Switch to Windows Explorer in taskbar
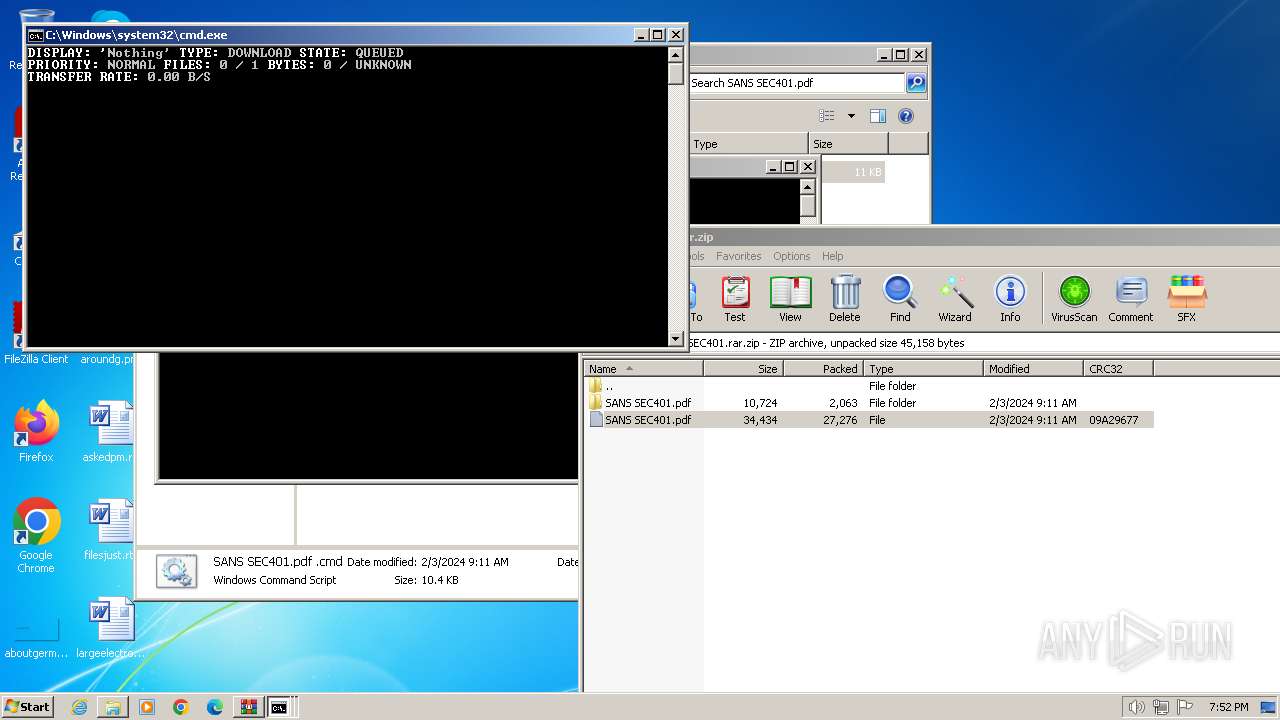 [113, 707]
